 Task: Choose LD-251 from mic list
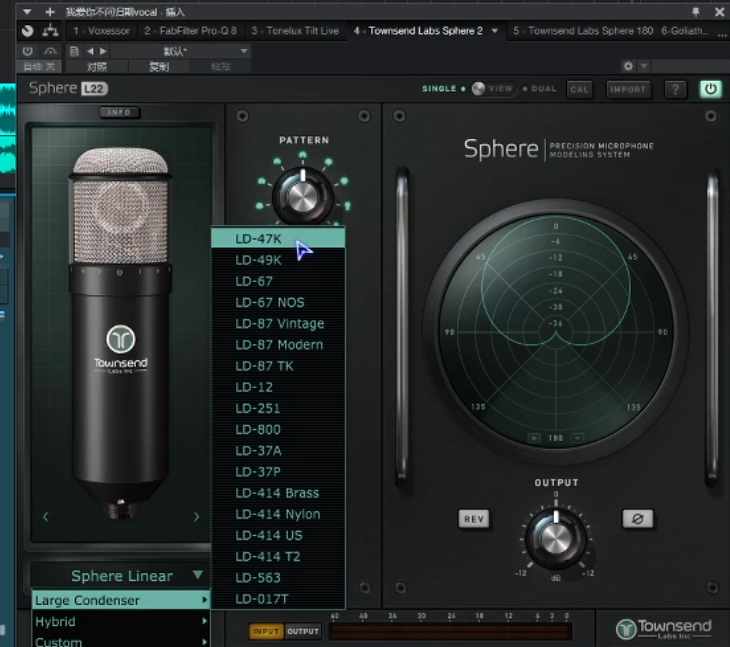(278, 408)
